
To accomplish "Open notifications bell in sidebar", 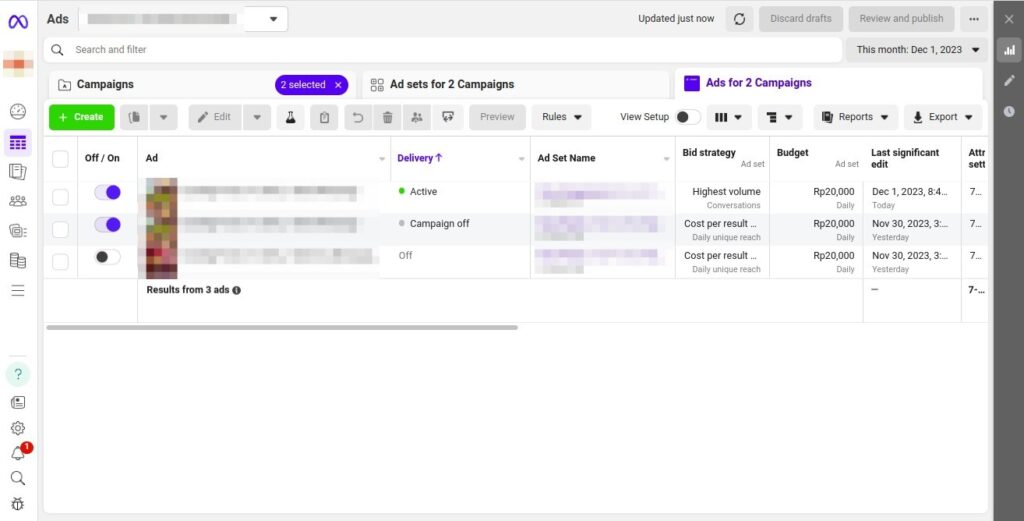I will 18,453.
